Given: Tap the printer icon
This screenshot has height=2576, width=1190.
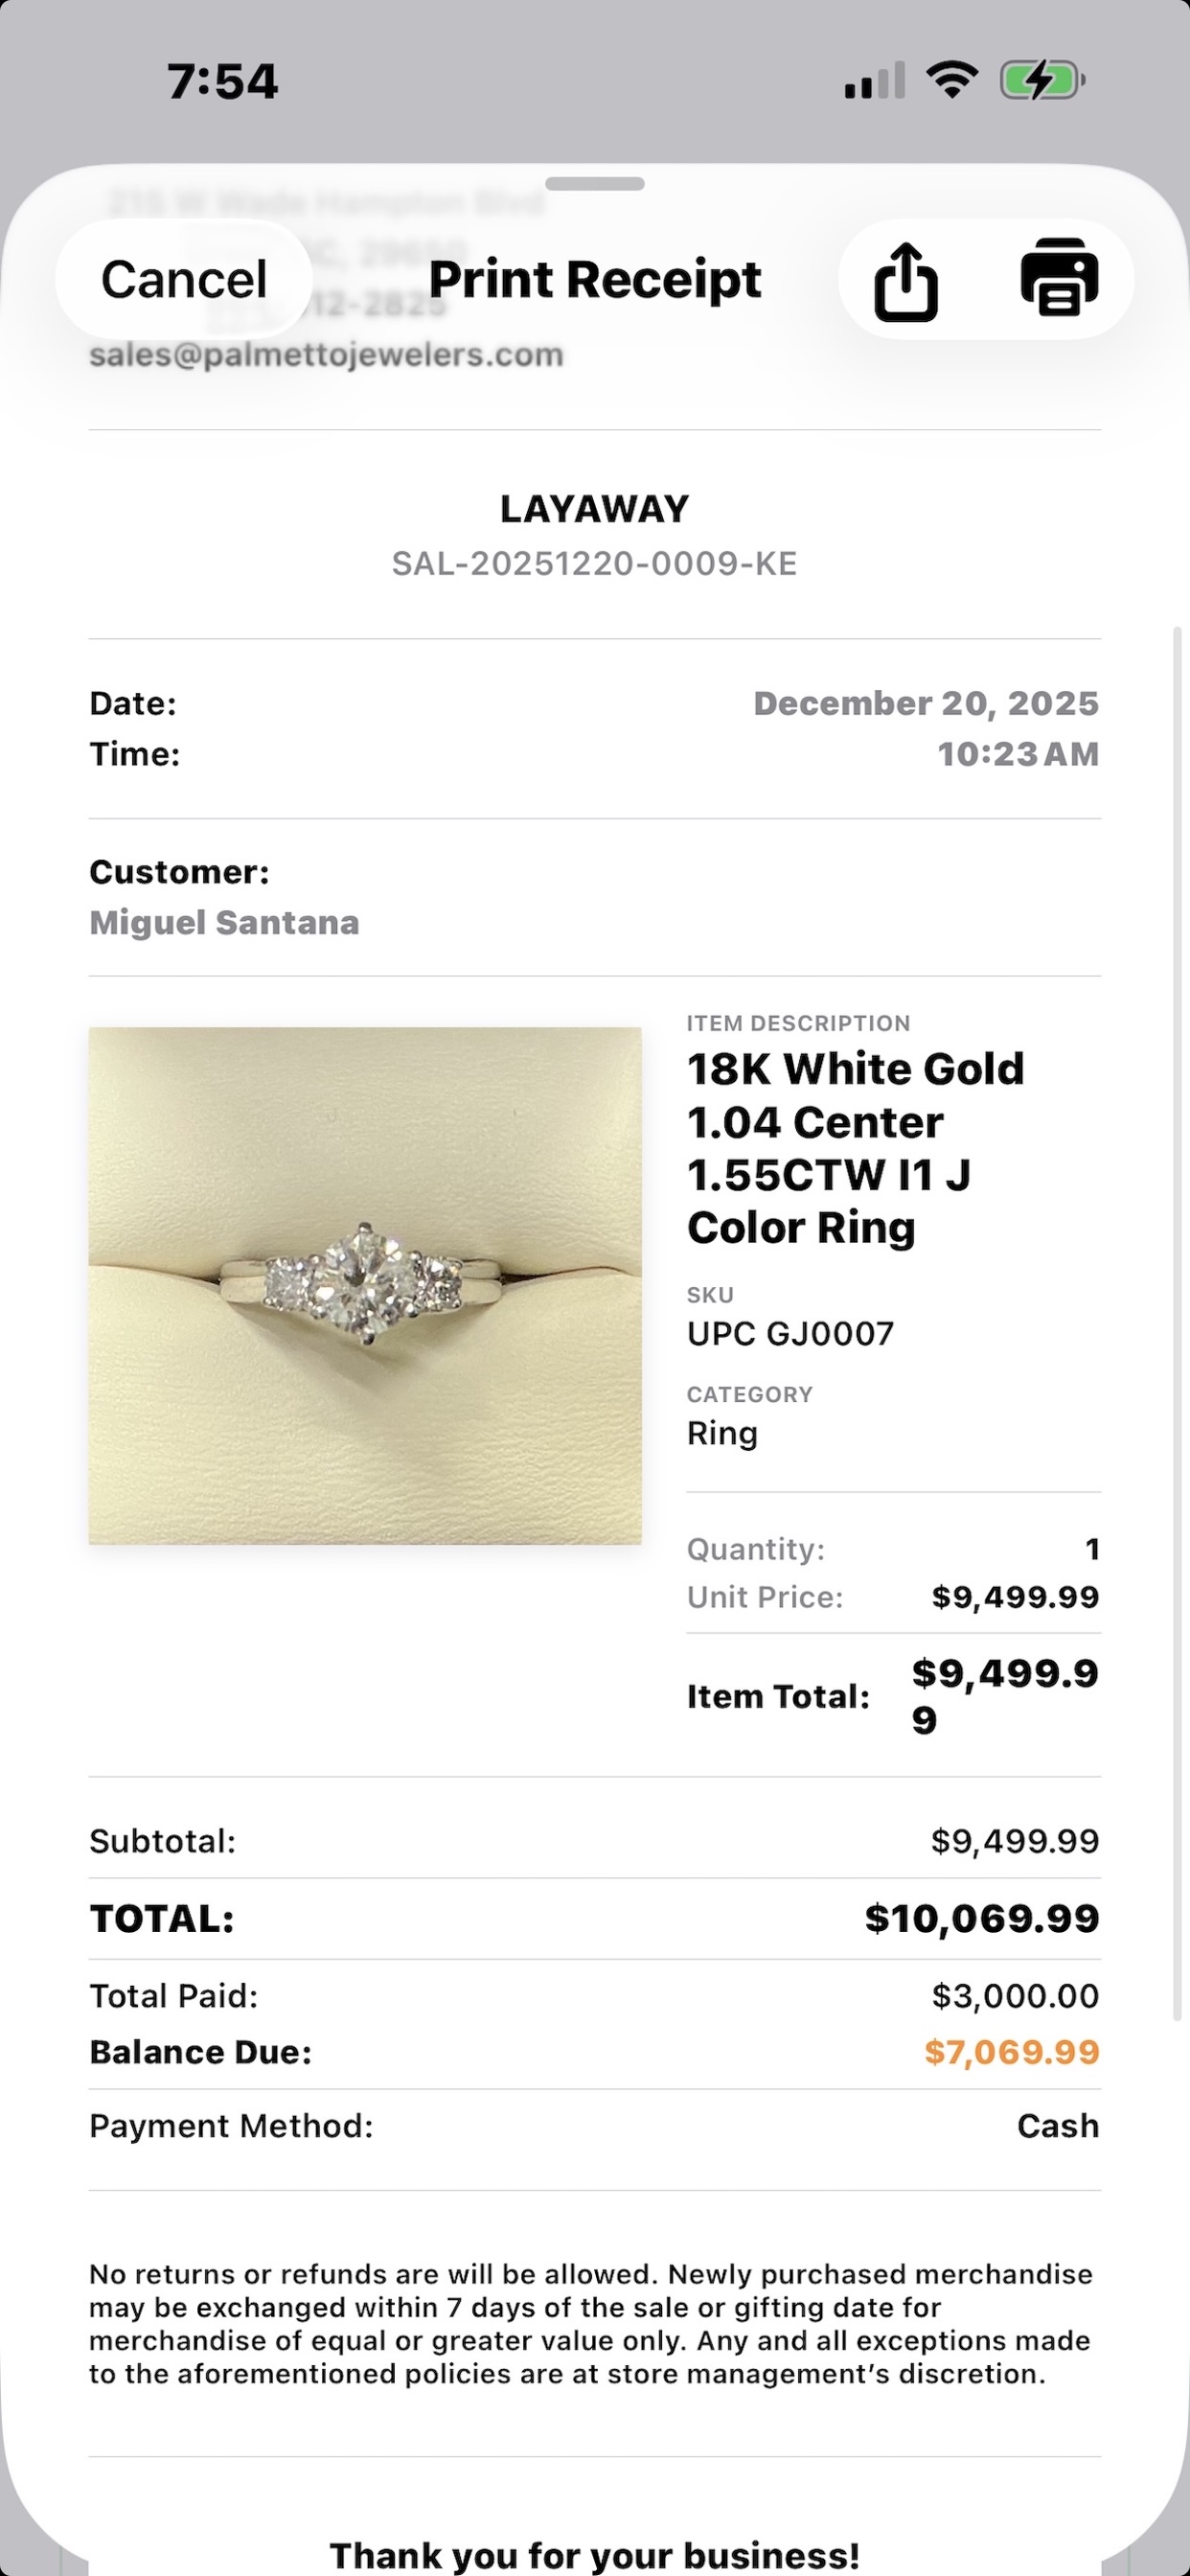Looking at the screenshot, I should (x=1059, y=278).
